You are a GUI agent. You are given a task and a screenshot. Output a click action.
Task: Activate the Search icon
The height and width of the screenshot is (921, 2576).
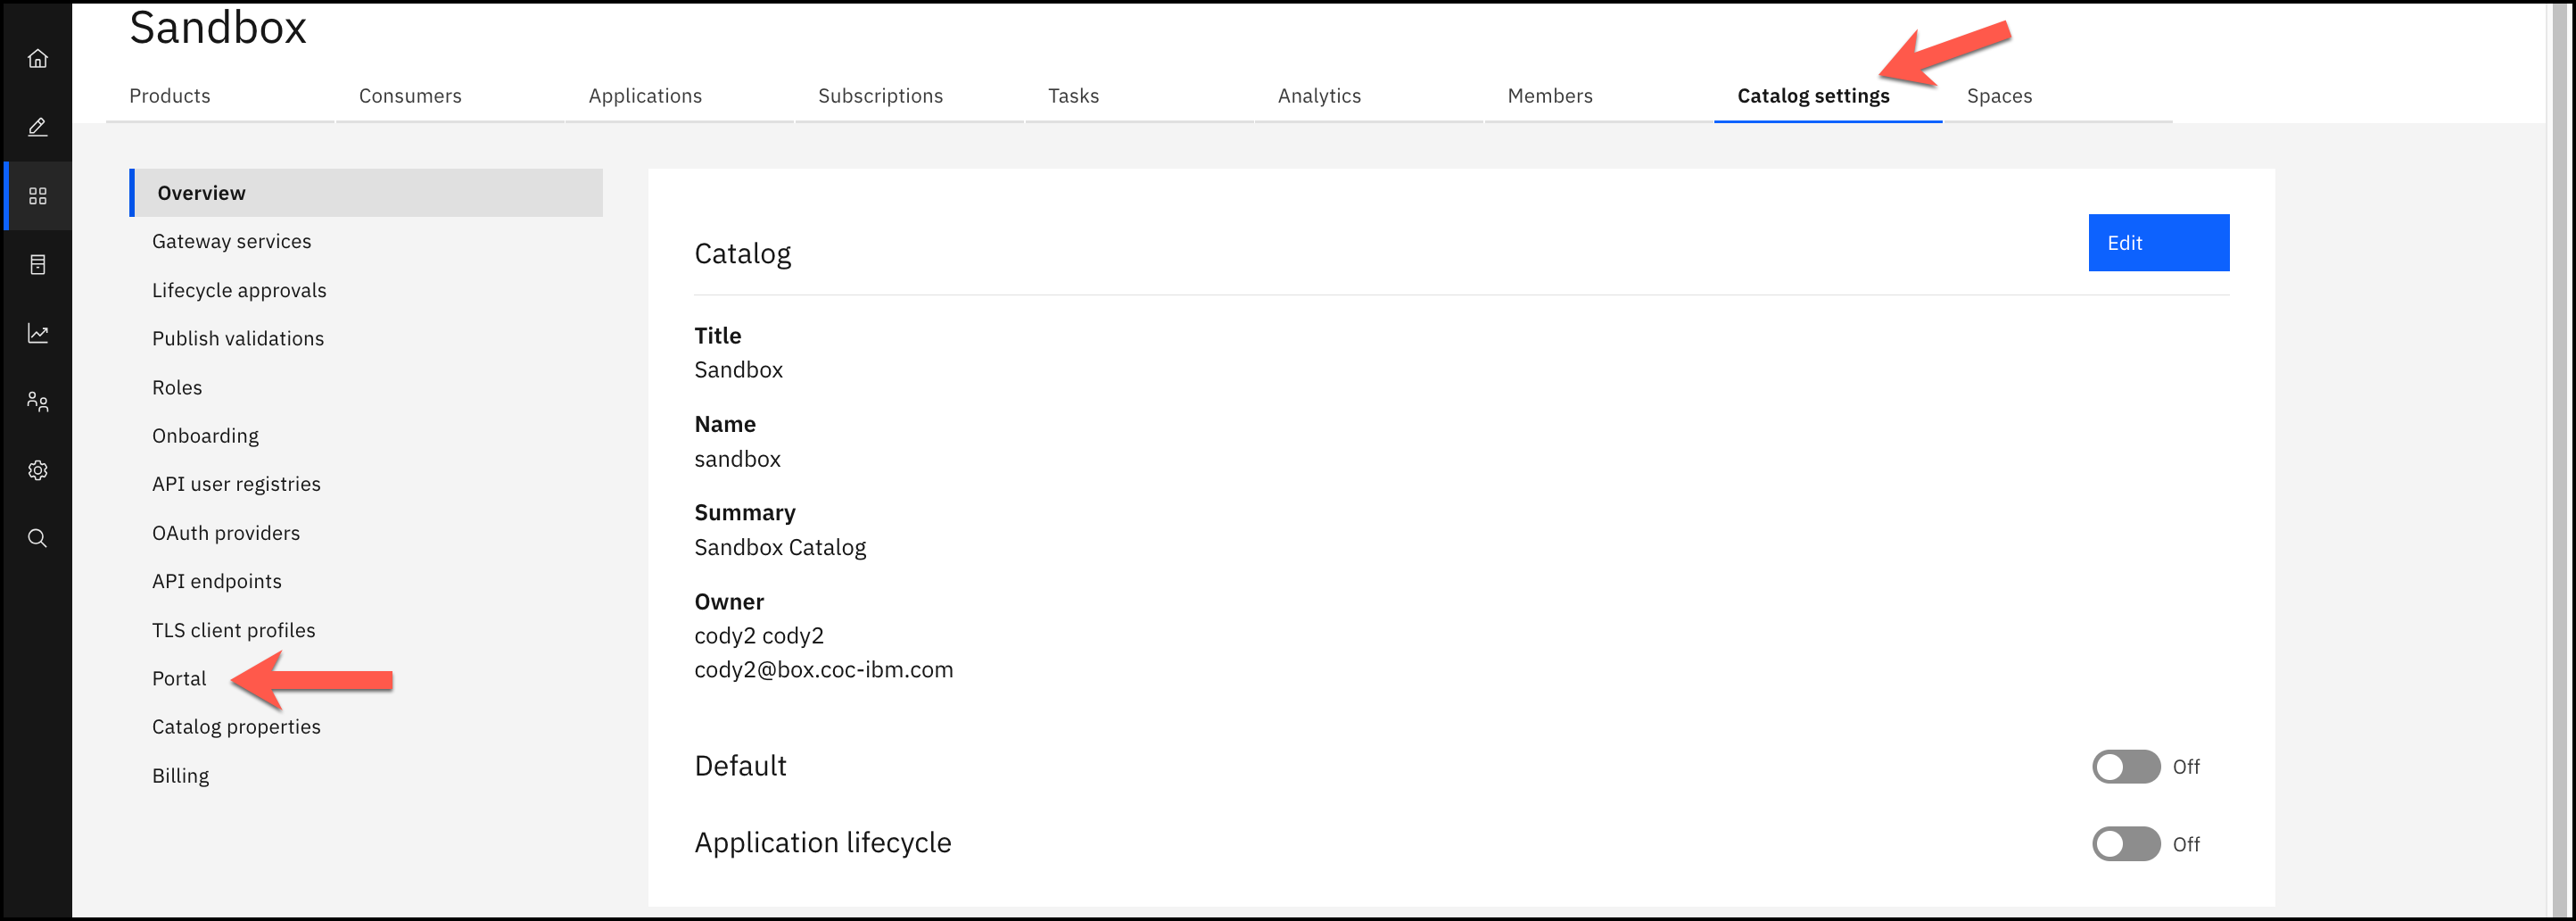(37, 538)
